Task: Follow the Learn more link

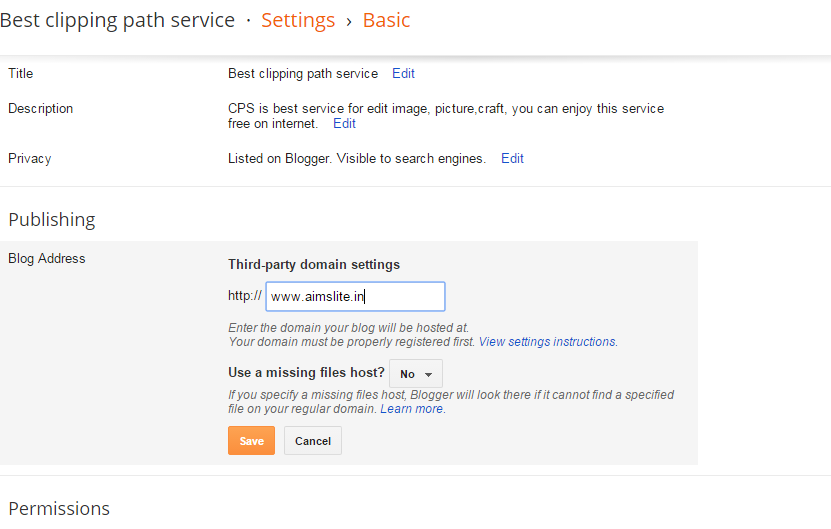Action: [x=411, y=409]
